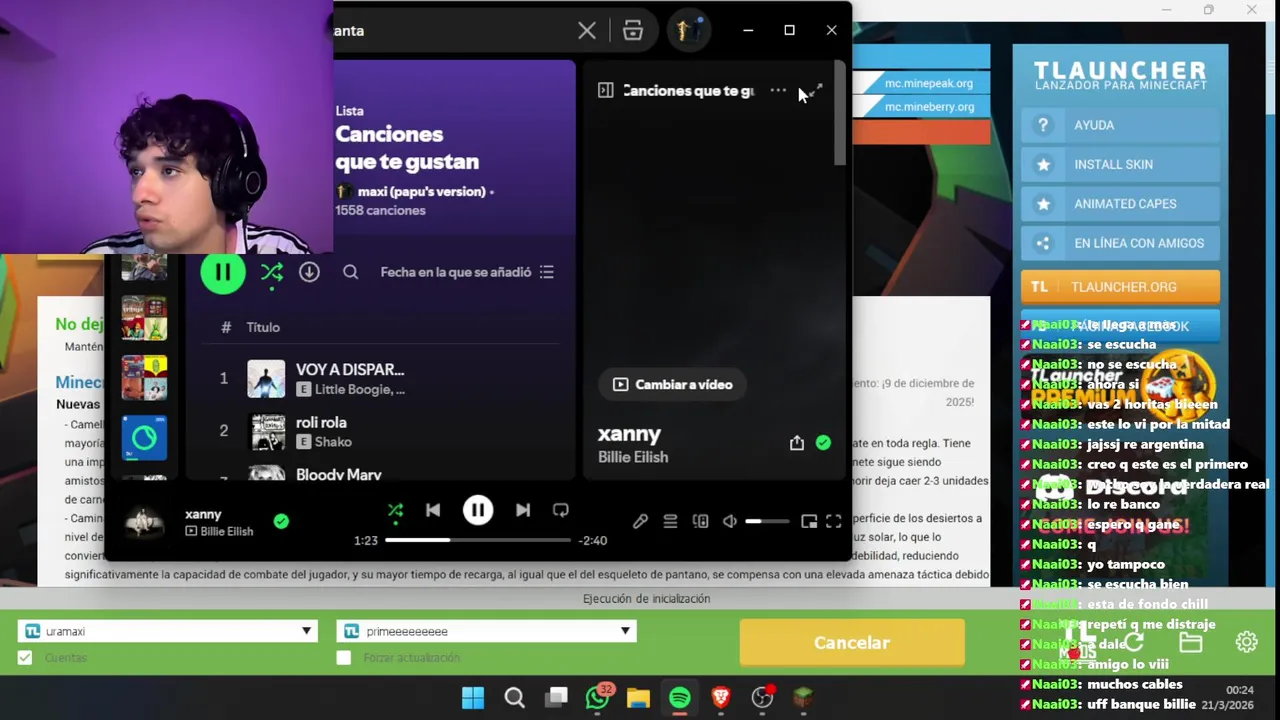Open WhatsApp from the taskbar
Screen dimensions: 1280x720
[598, 697]
